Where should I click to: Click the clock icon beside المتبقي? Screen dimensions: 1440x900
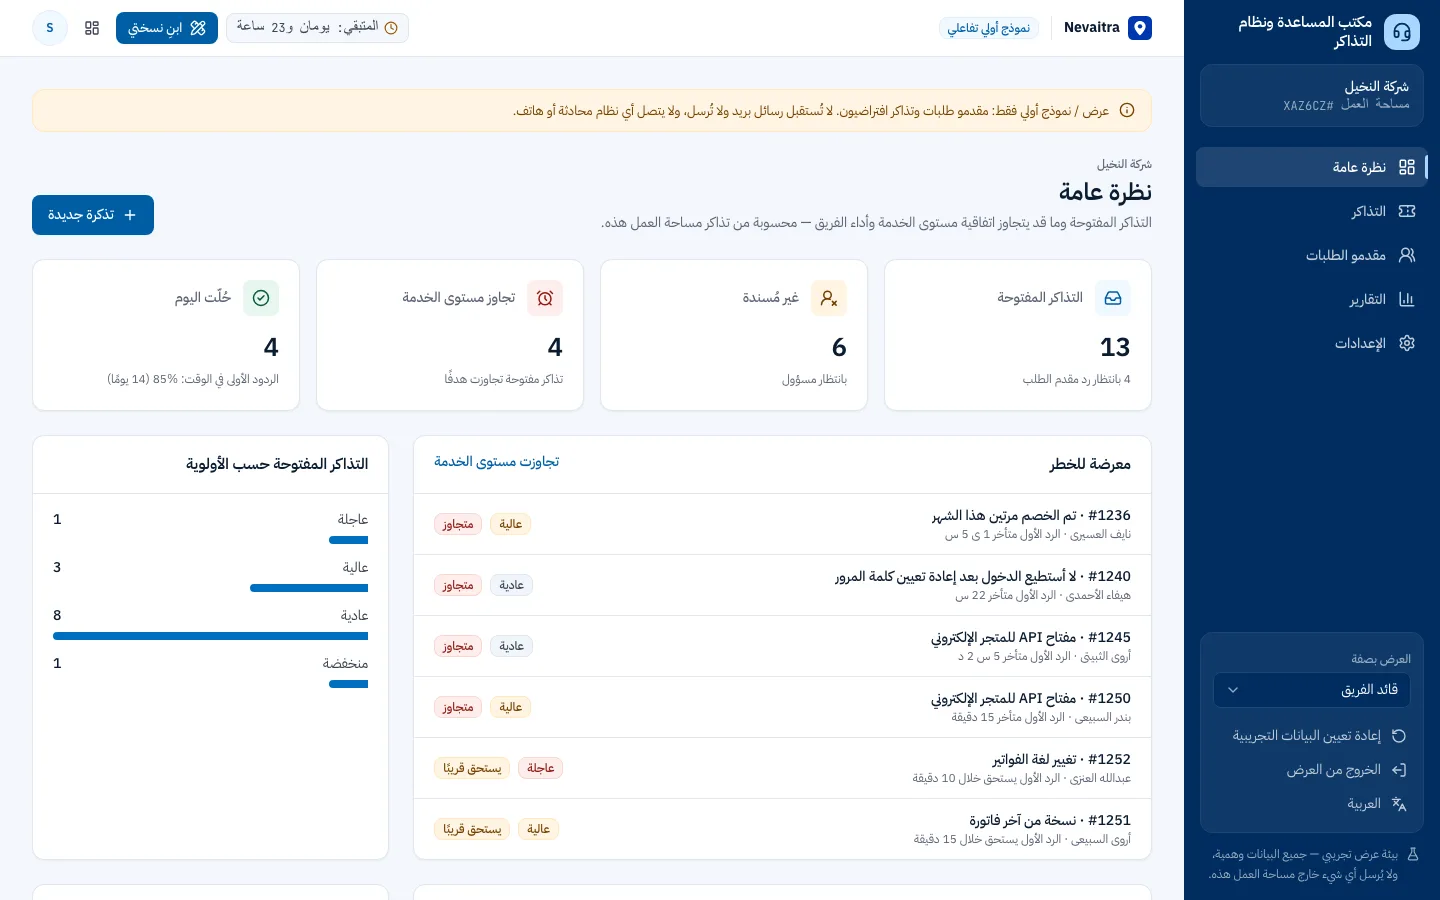(x=391, y=28)
